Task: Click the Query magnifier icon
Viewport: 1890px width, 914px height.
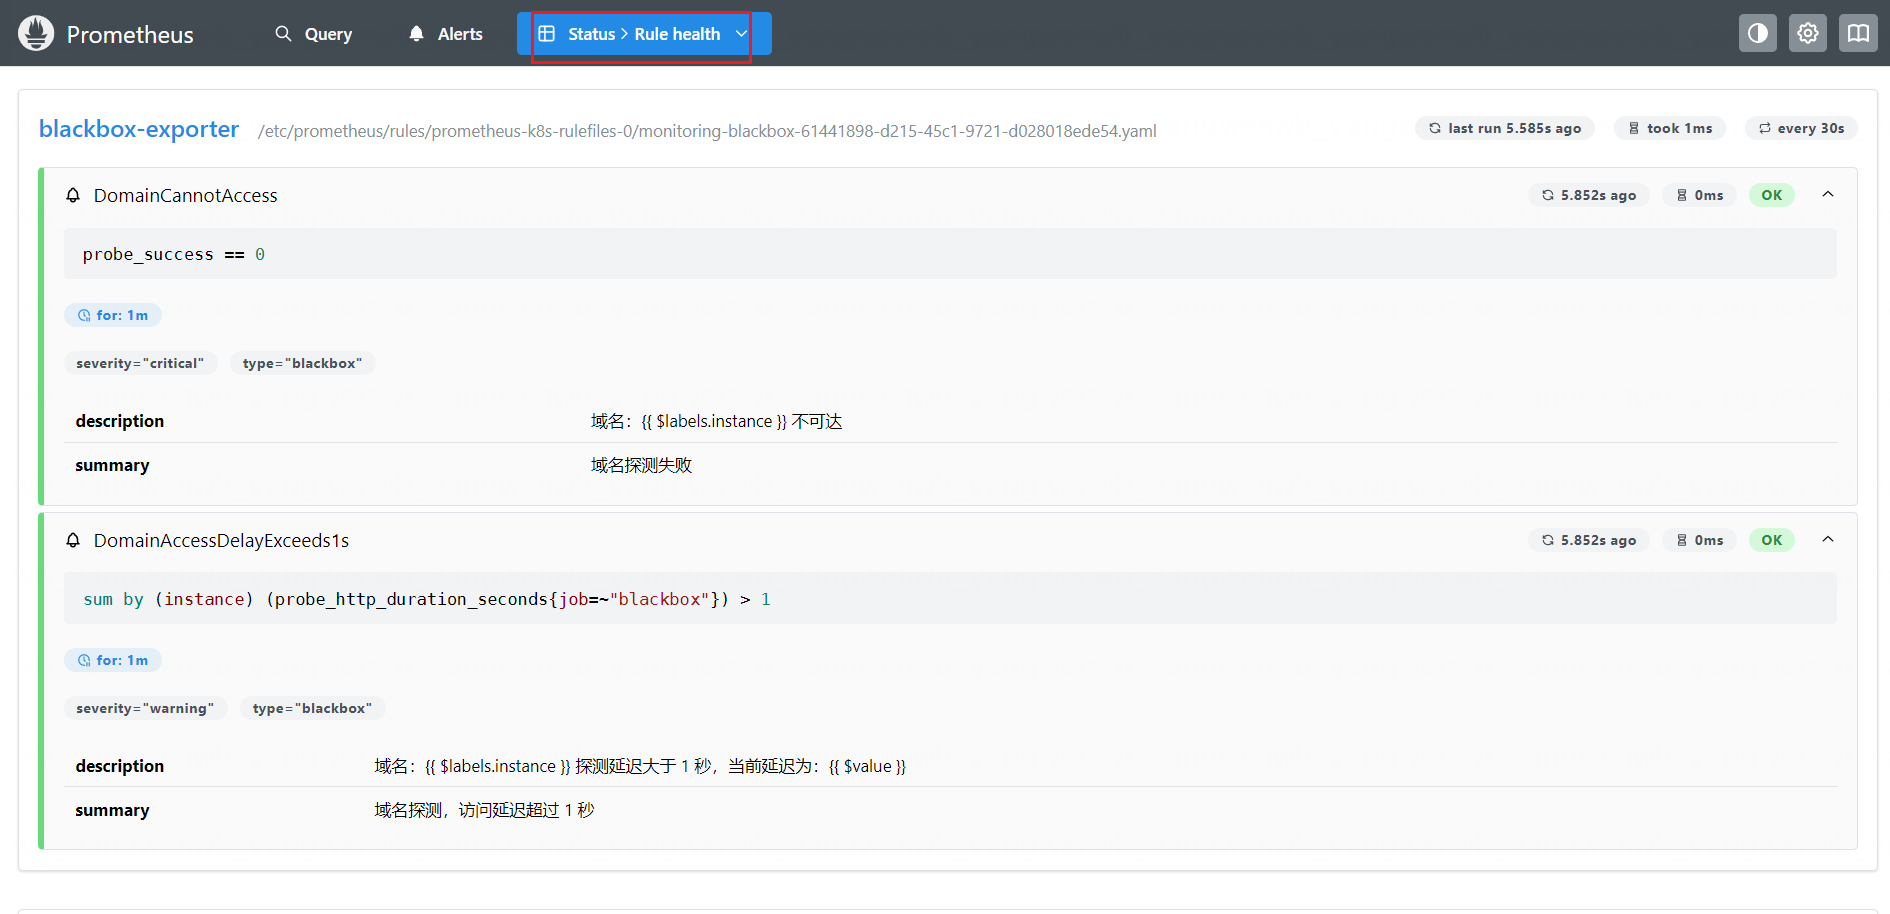Action: coord(283,33)
